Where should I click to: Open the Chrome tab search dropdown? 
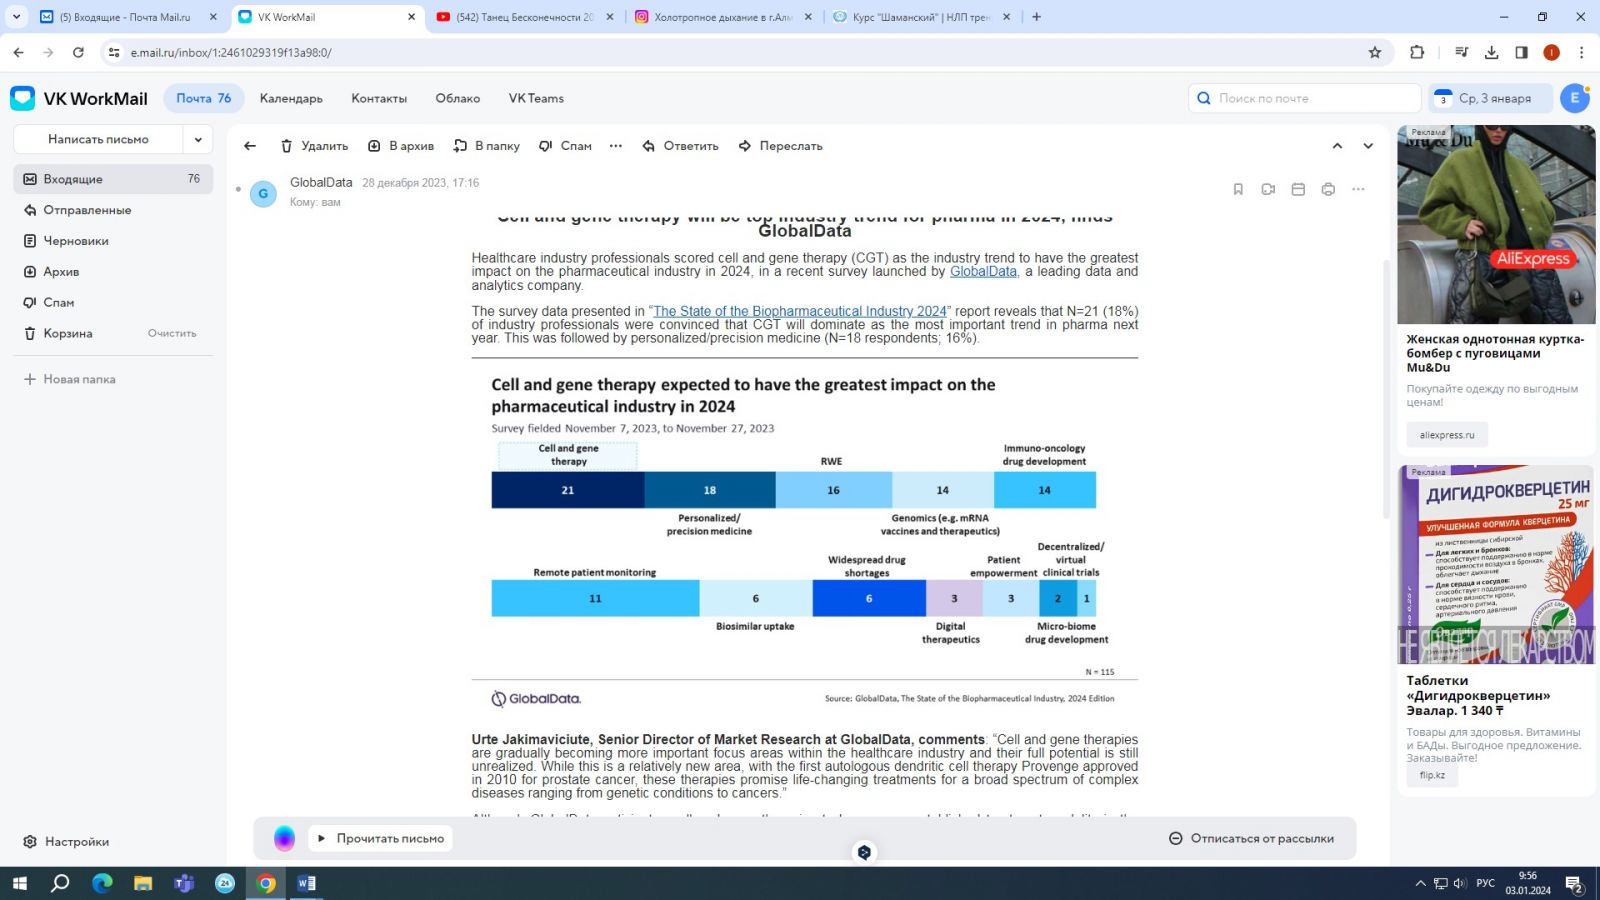click(x=16, y=17)
